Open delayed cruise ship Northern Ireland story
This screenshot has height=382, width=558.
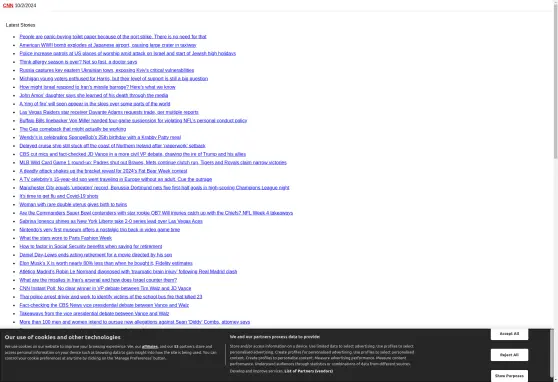click(x=112, y=146)
